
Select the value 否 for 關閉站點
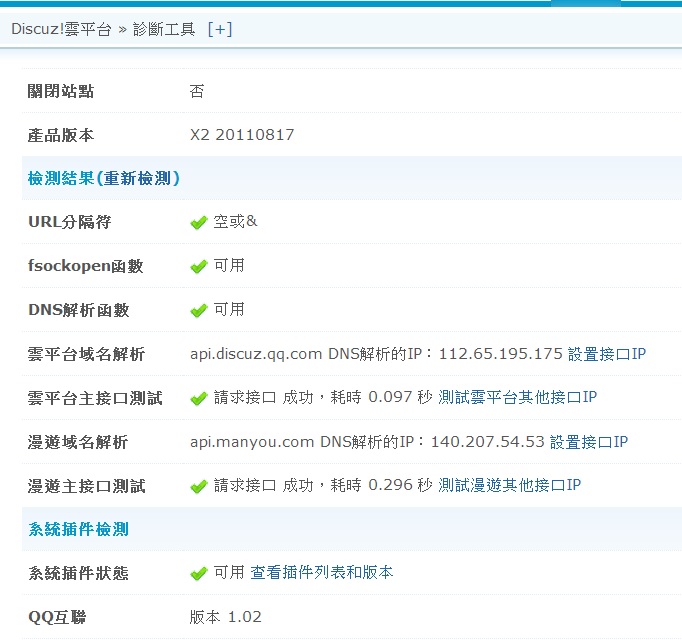pos(197,91)
